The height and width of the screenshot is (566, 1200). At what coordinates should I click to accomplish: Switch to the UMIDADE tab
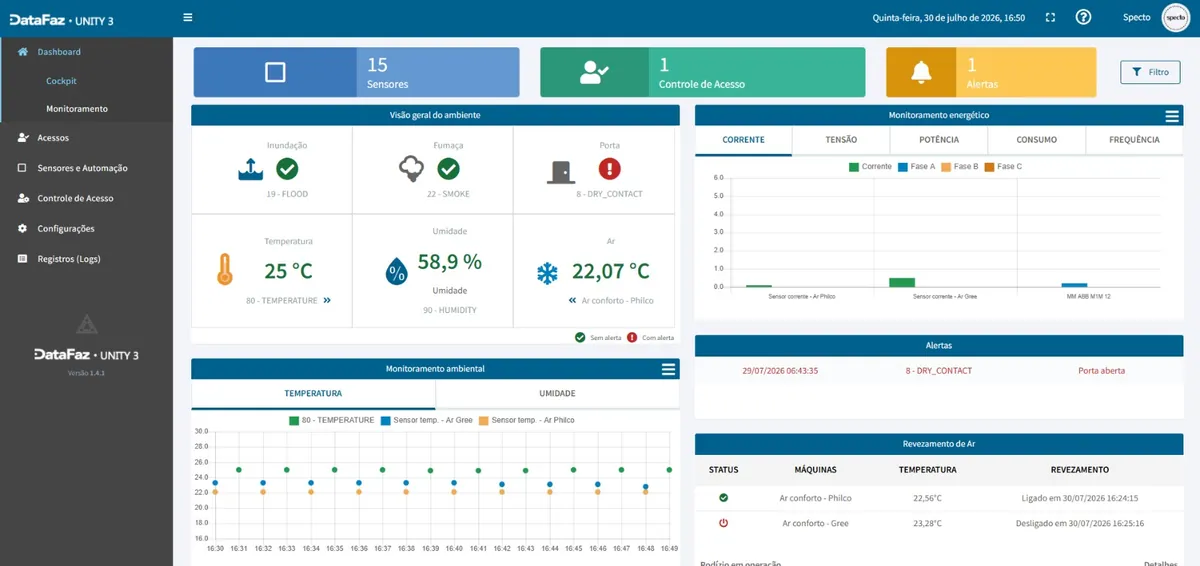point(557,394)
